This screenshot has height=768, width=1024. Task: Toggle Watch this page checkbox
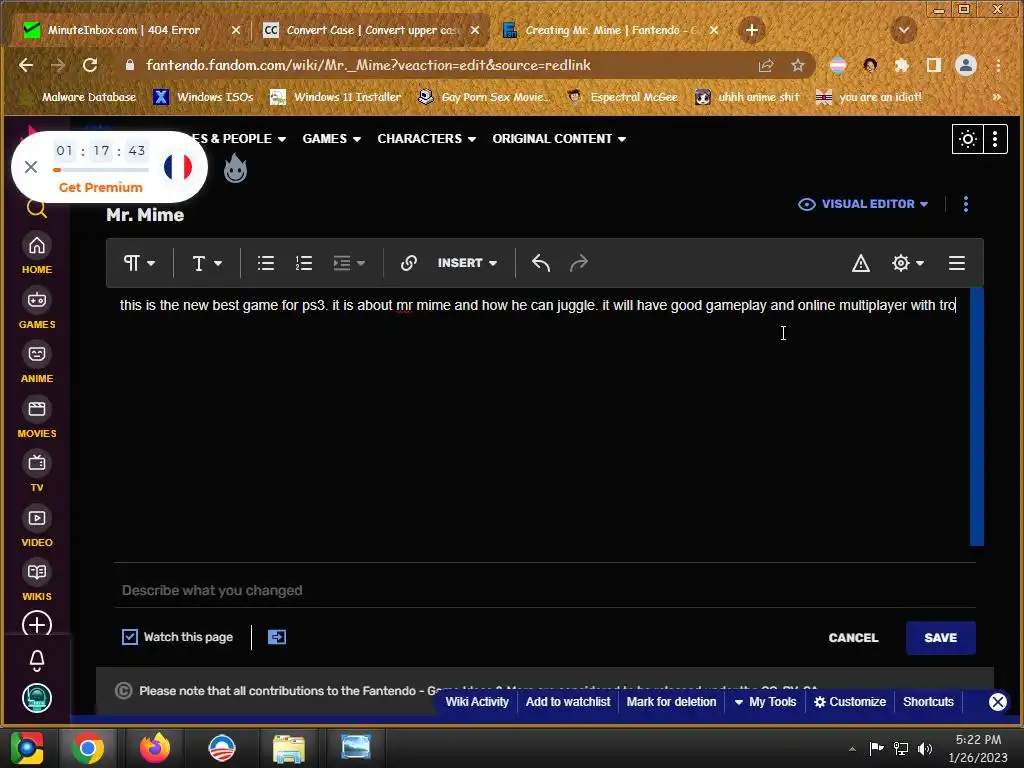[130, 637]
